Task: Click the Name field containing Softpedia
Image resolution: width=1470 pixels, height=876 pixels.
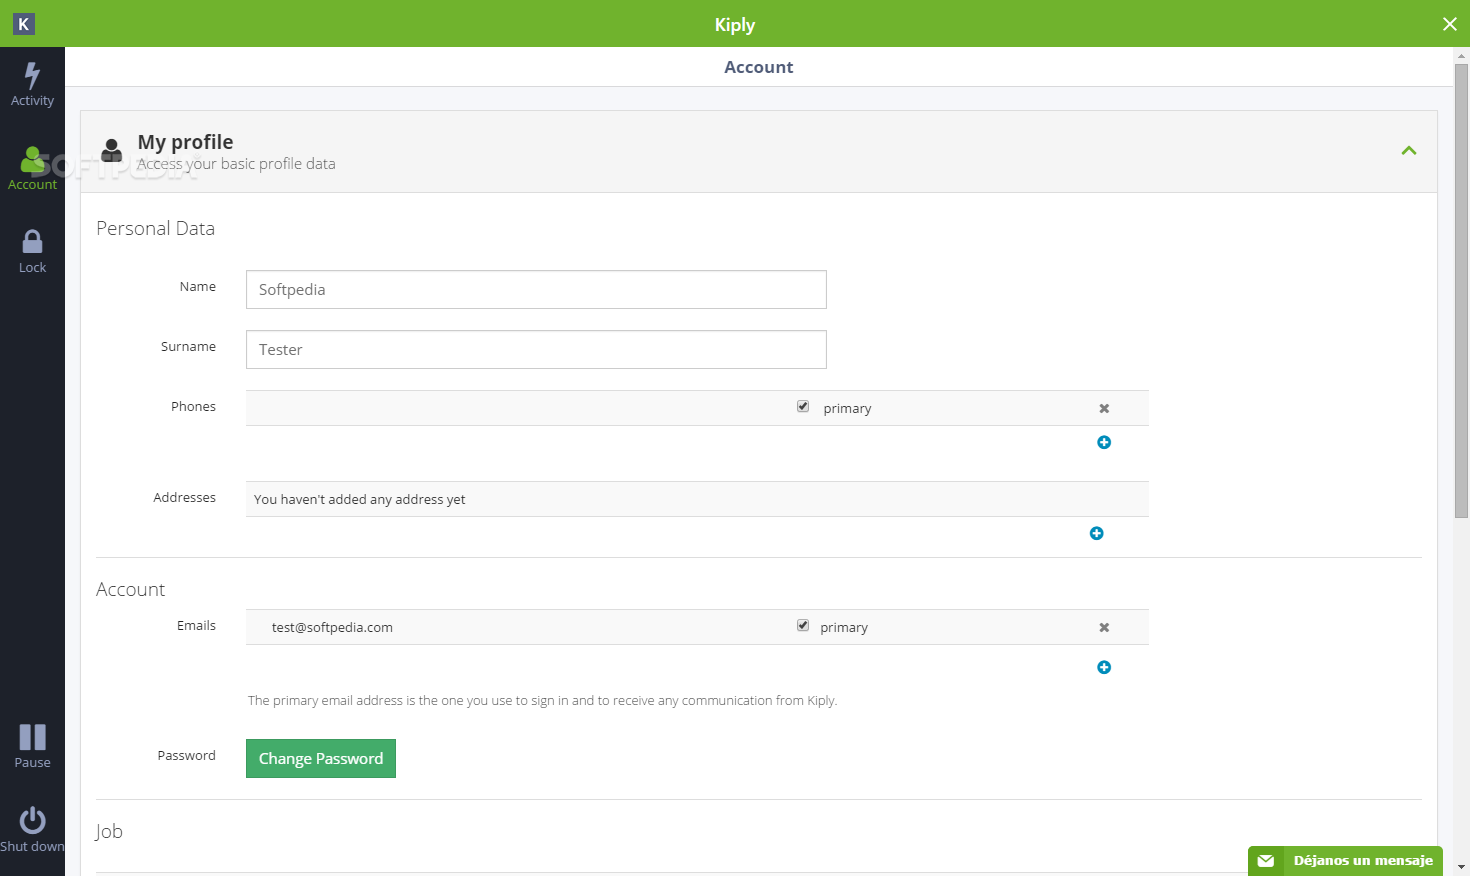Action: coord(536,289)
